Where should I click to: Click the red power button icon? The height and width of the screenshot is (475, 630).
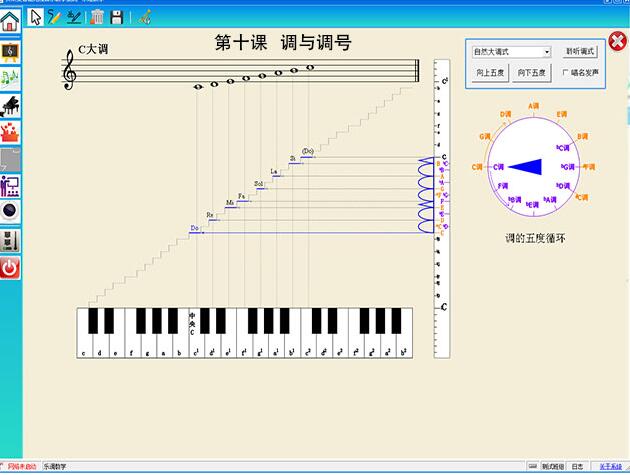tap(11, 267)
